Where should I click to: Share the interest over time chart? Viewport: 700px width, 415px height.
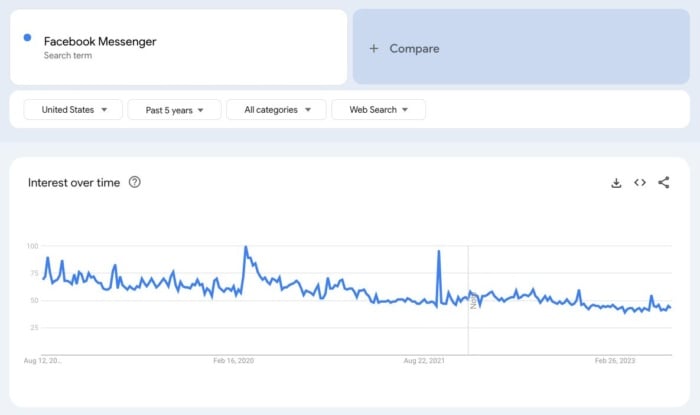tap(664, 183)
